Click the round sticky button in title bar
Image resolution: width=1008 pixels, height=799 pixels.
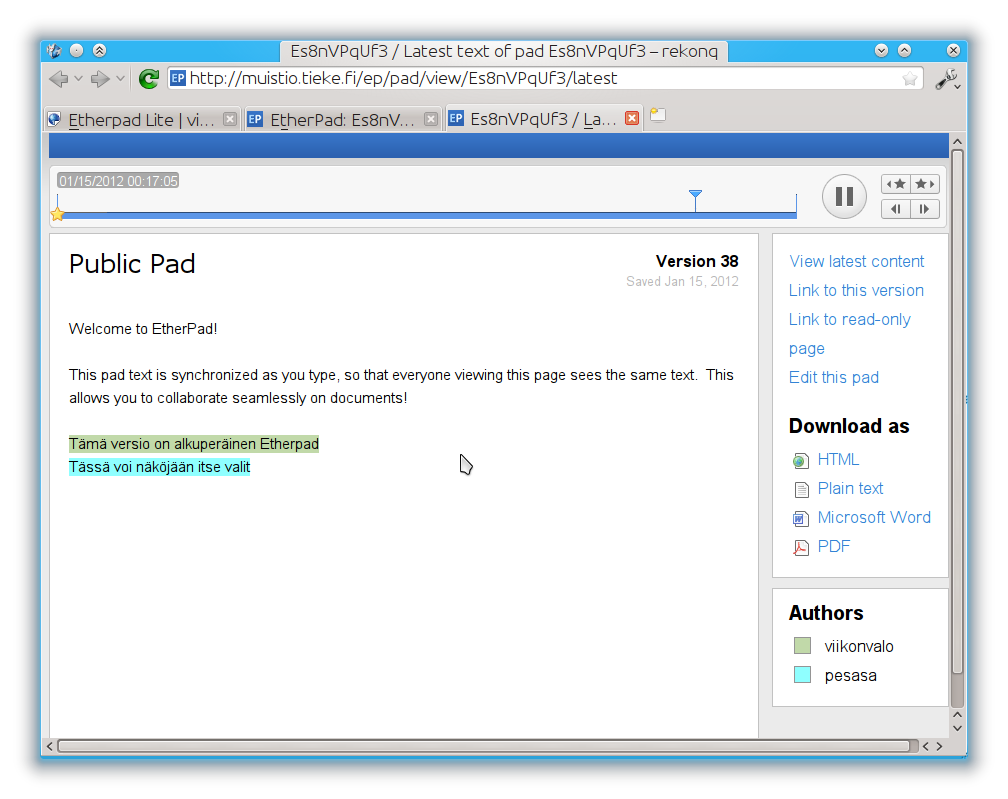coord(76,50)
